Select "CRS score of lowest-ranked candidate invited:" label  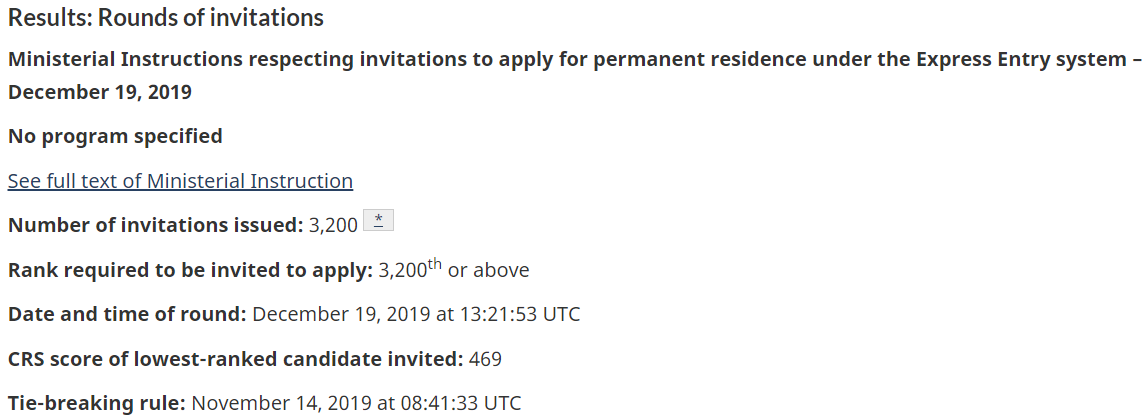235,359
